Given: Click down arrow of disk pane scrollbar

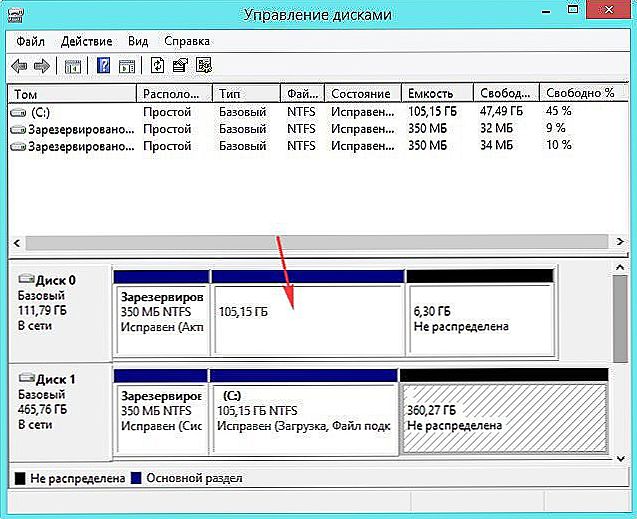Looking at the screenshot, I should click(x=620, y=459).
